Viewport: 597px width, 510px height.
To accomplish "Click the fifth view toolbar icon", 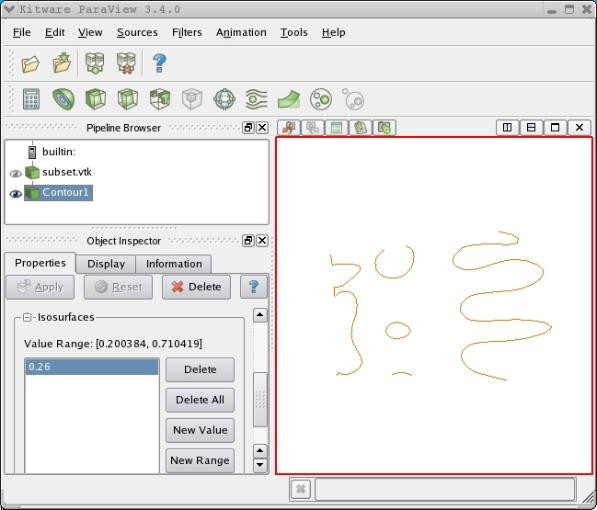I will coord(385,127).
